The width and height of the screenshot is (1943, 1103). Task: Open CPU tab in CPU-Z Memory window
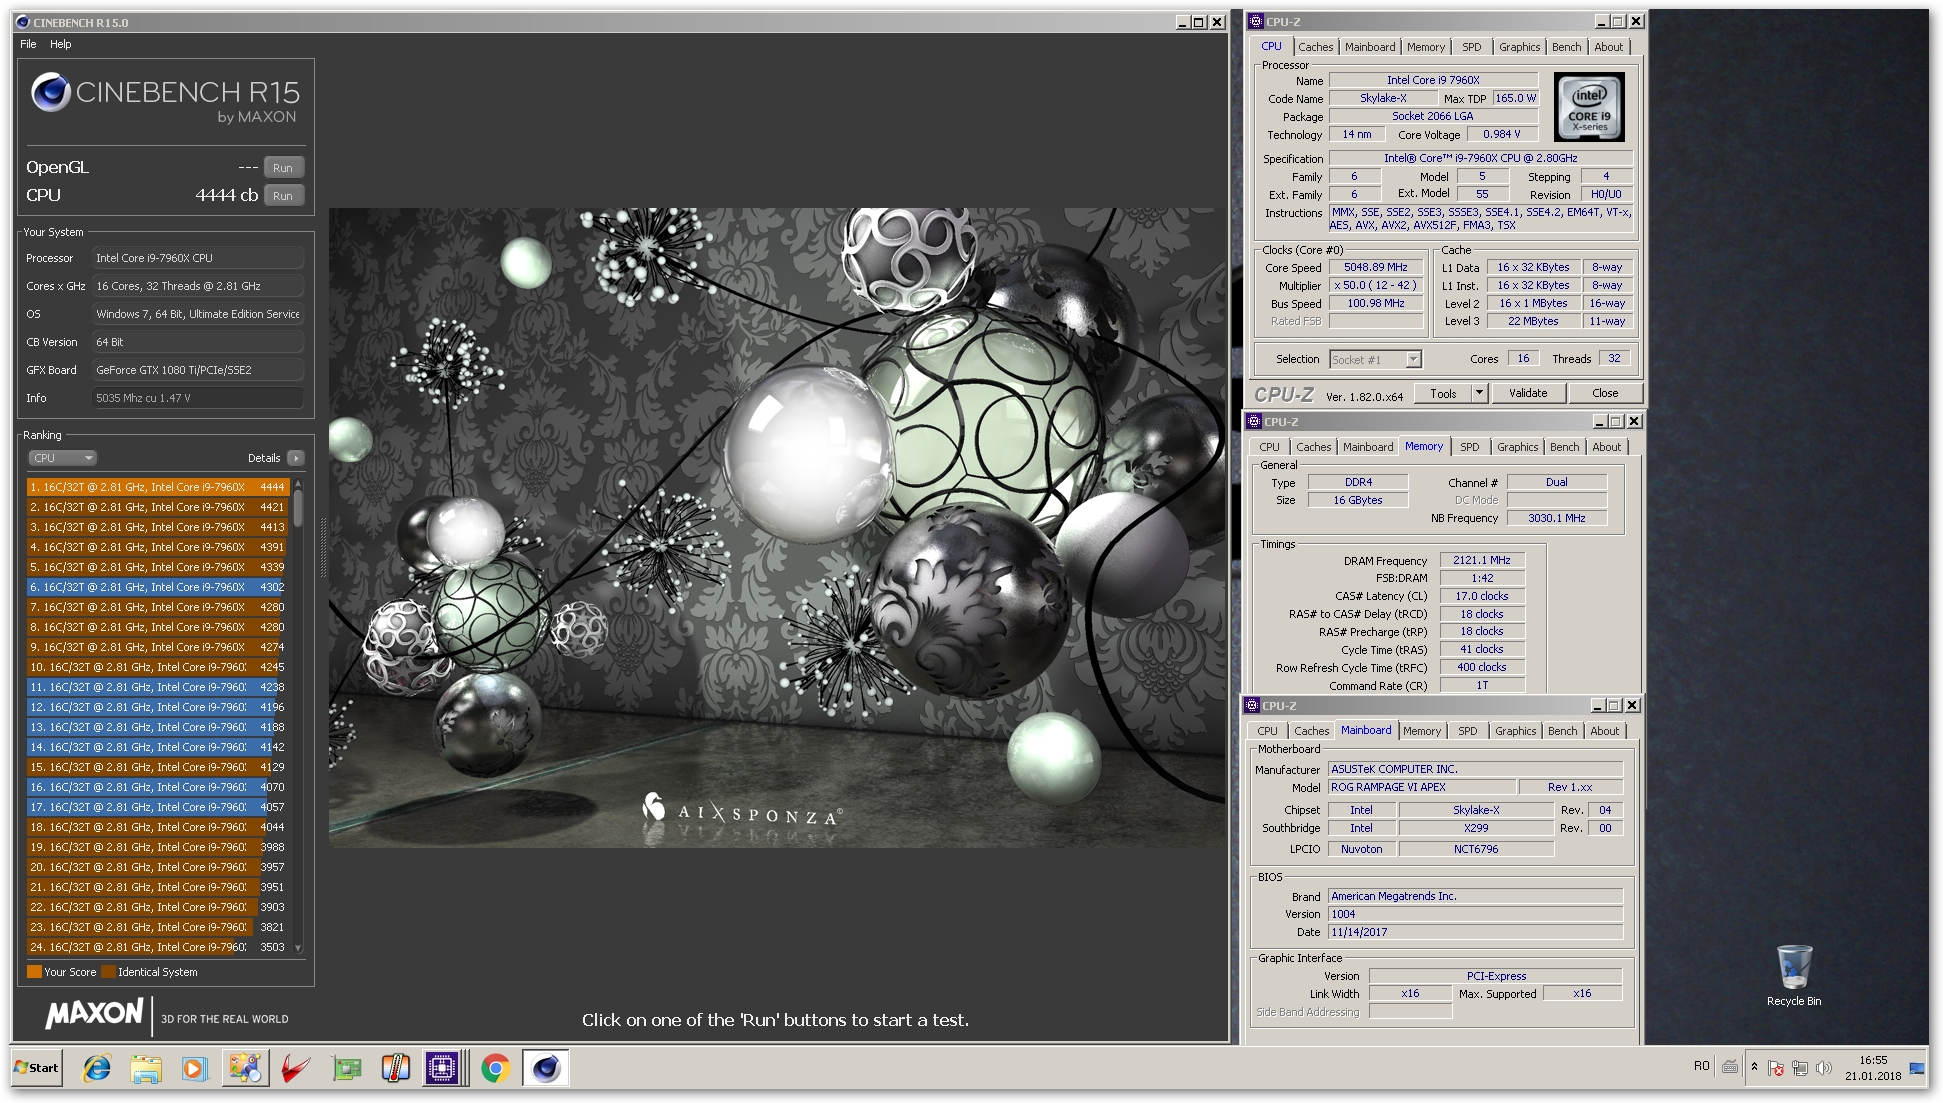pos(1269,447)
